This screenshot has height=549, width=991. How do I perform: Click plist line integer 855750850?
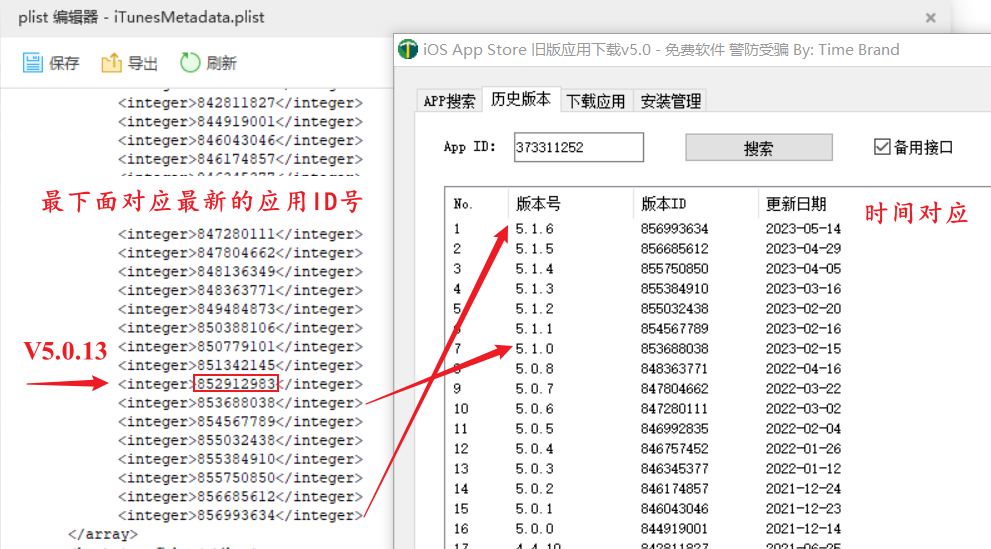pyautogui.click(x=240, y=478)
